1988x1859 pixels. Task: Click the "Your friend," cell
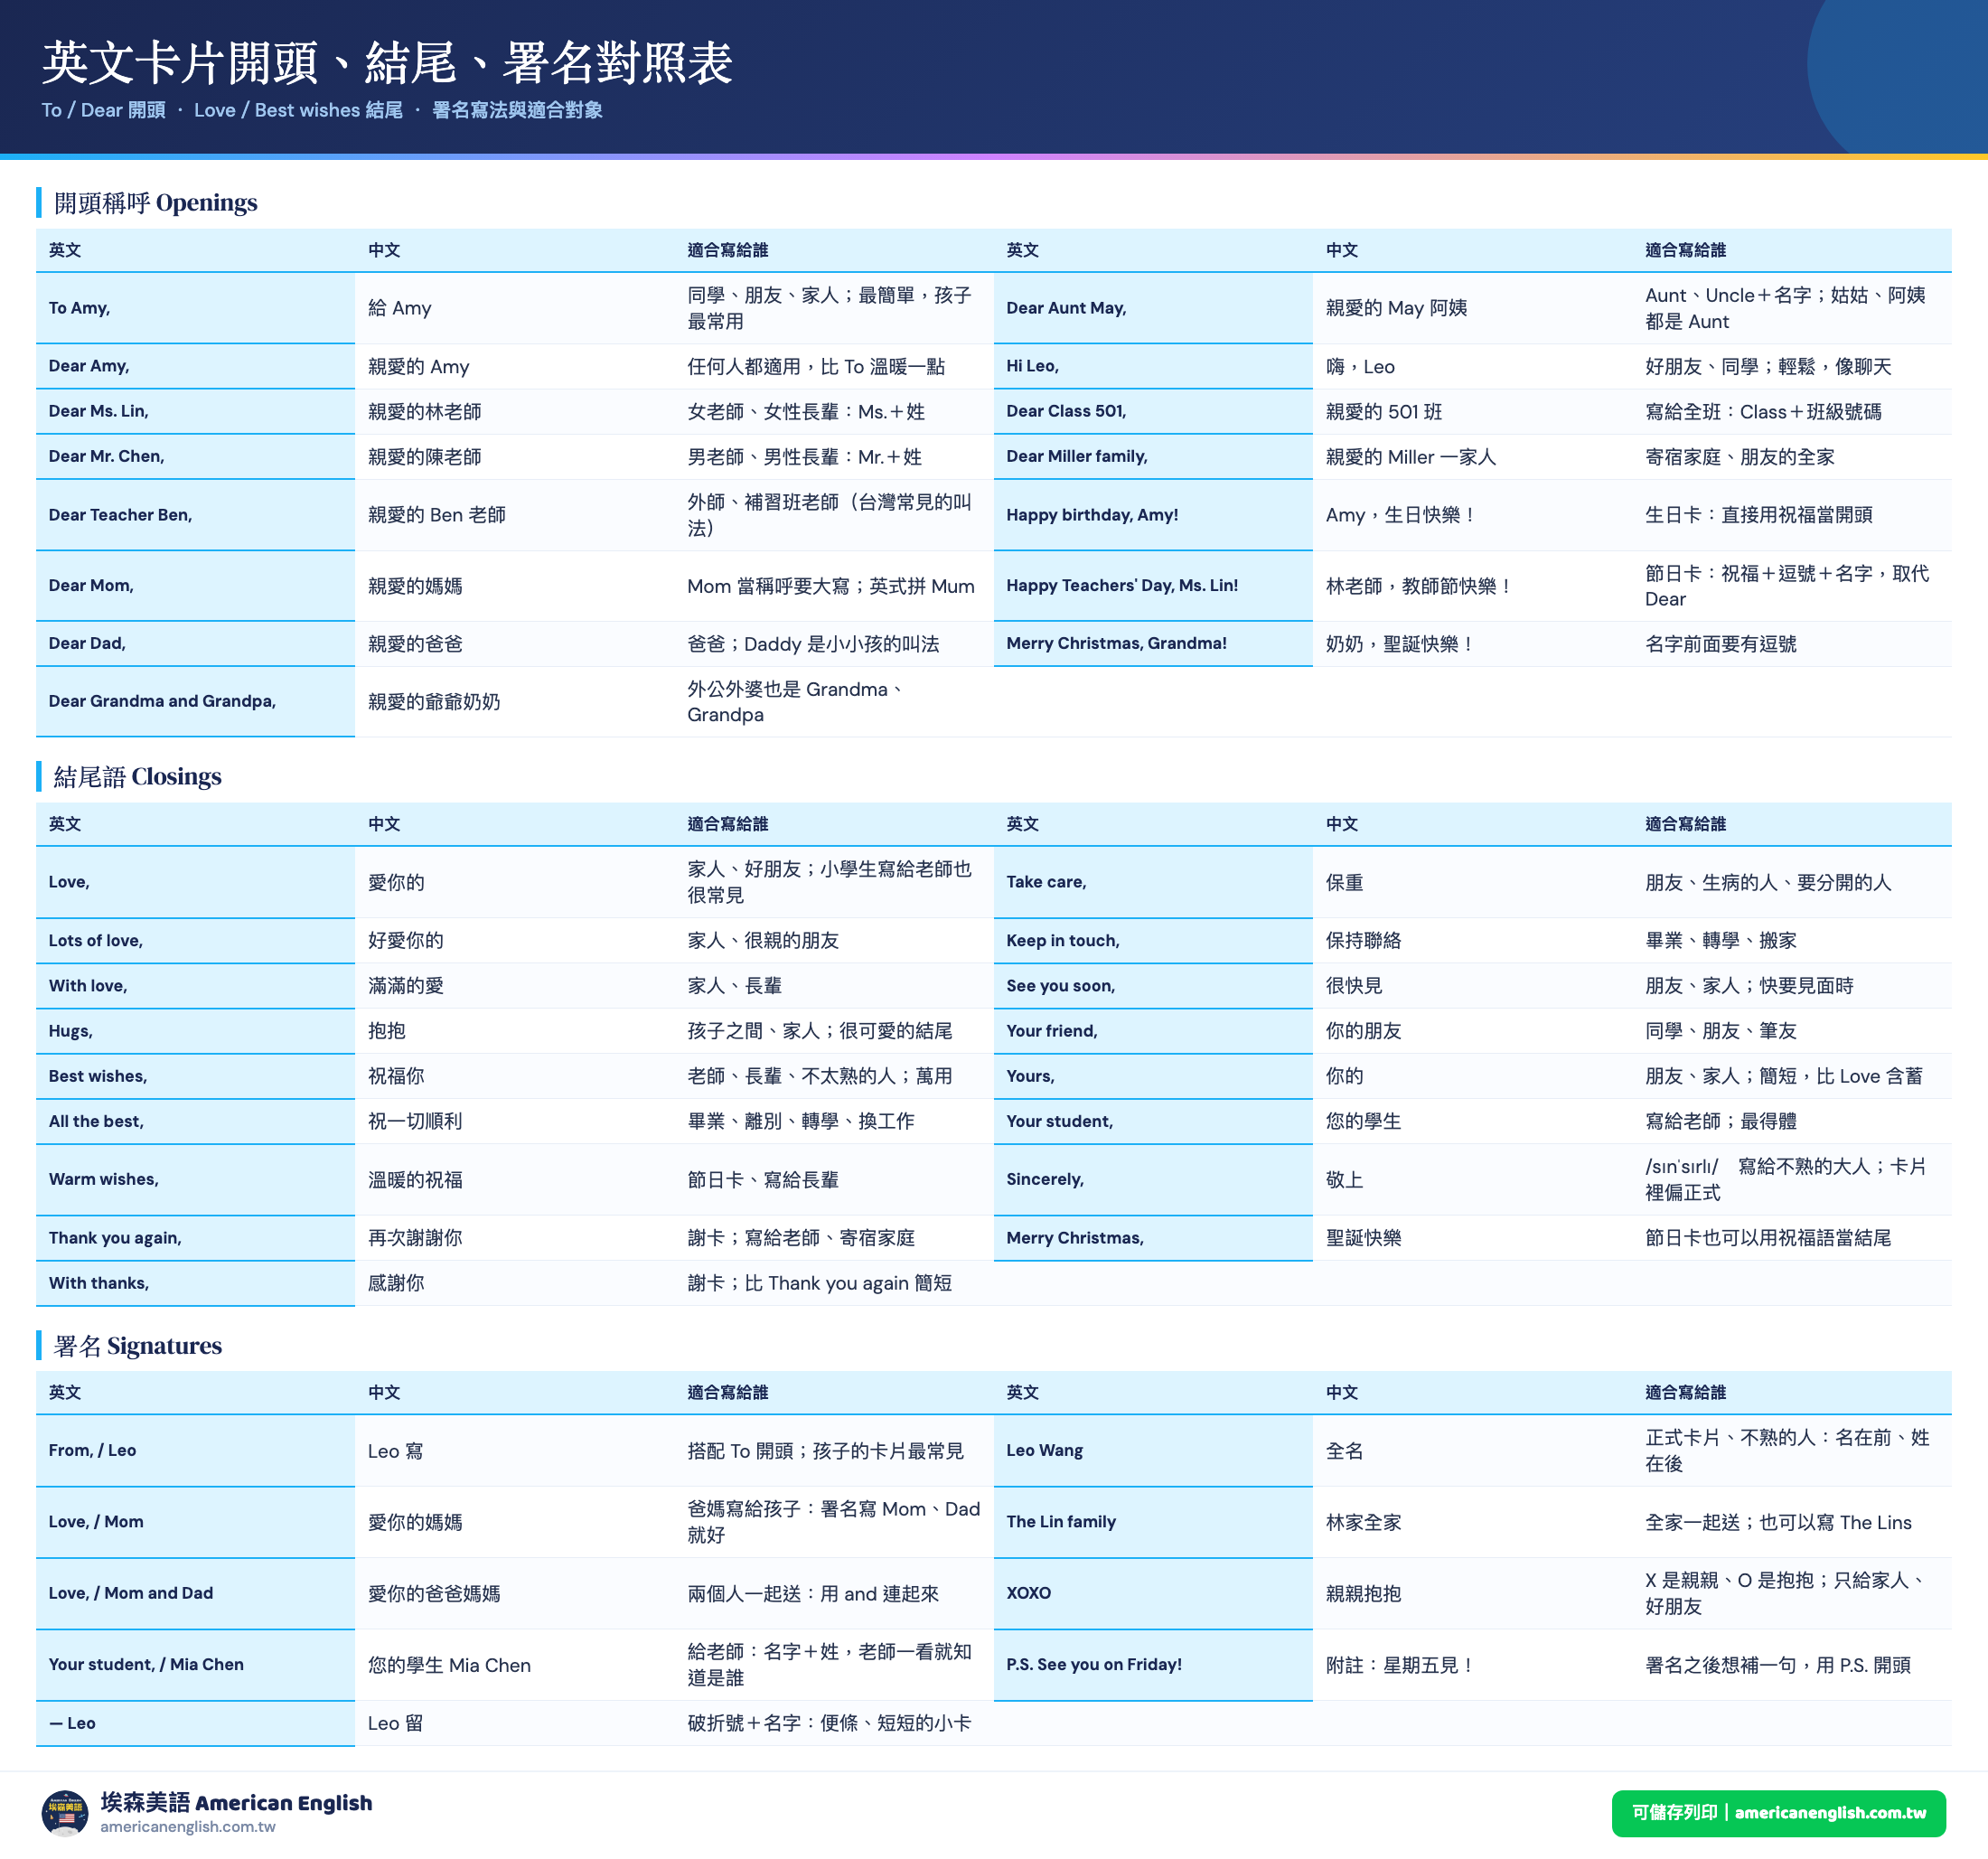[x=1153, y=1031]
